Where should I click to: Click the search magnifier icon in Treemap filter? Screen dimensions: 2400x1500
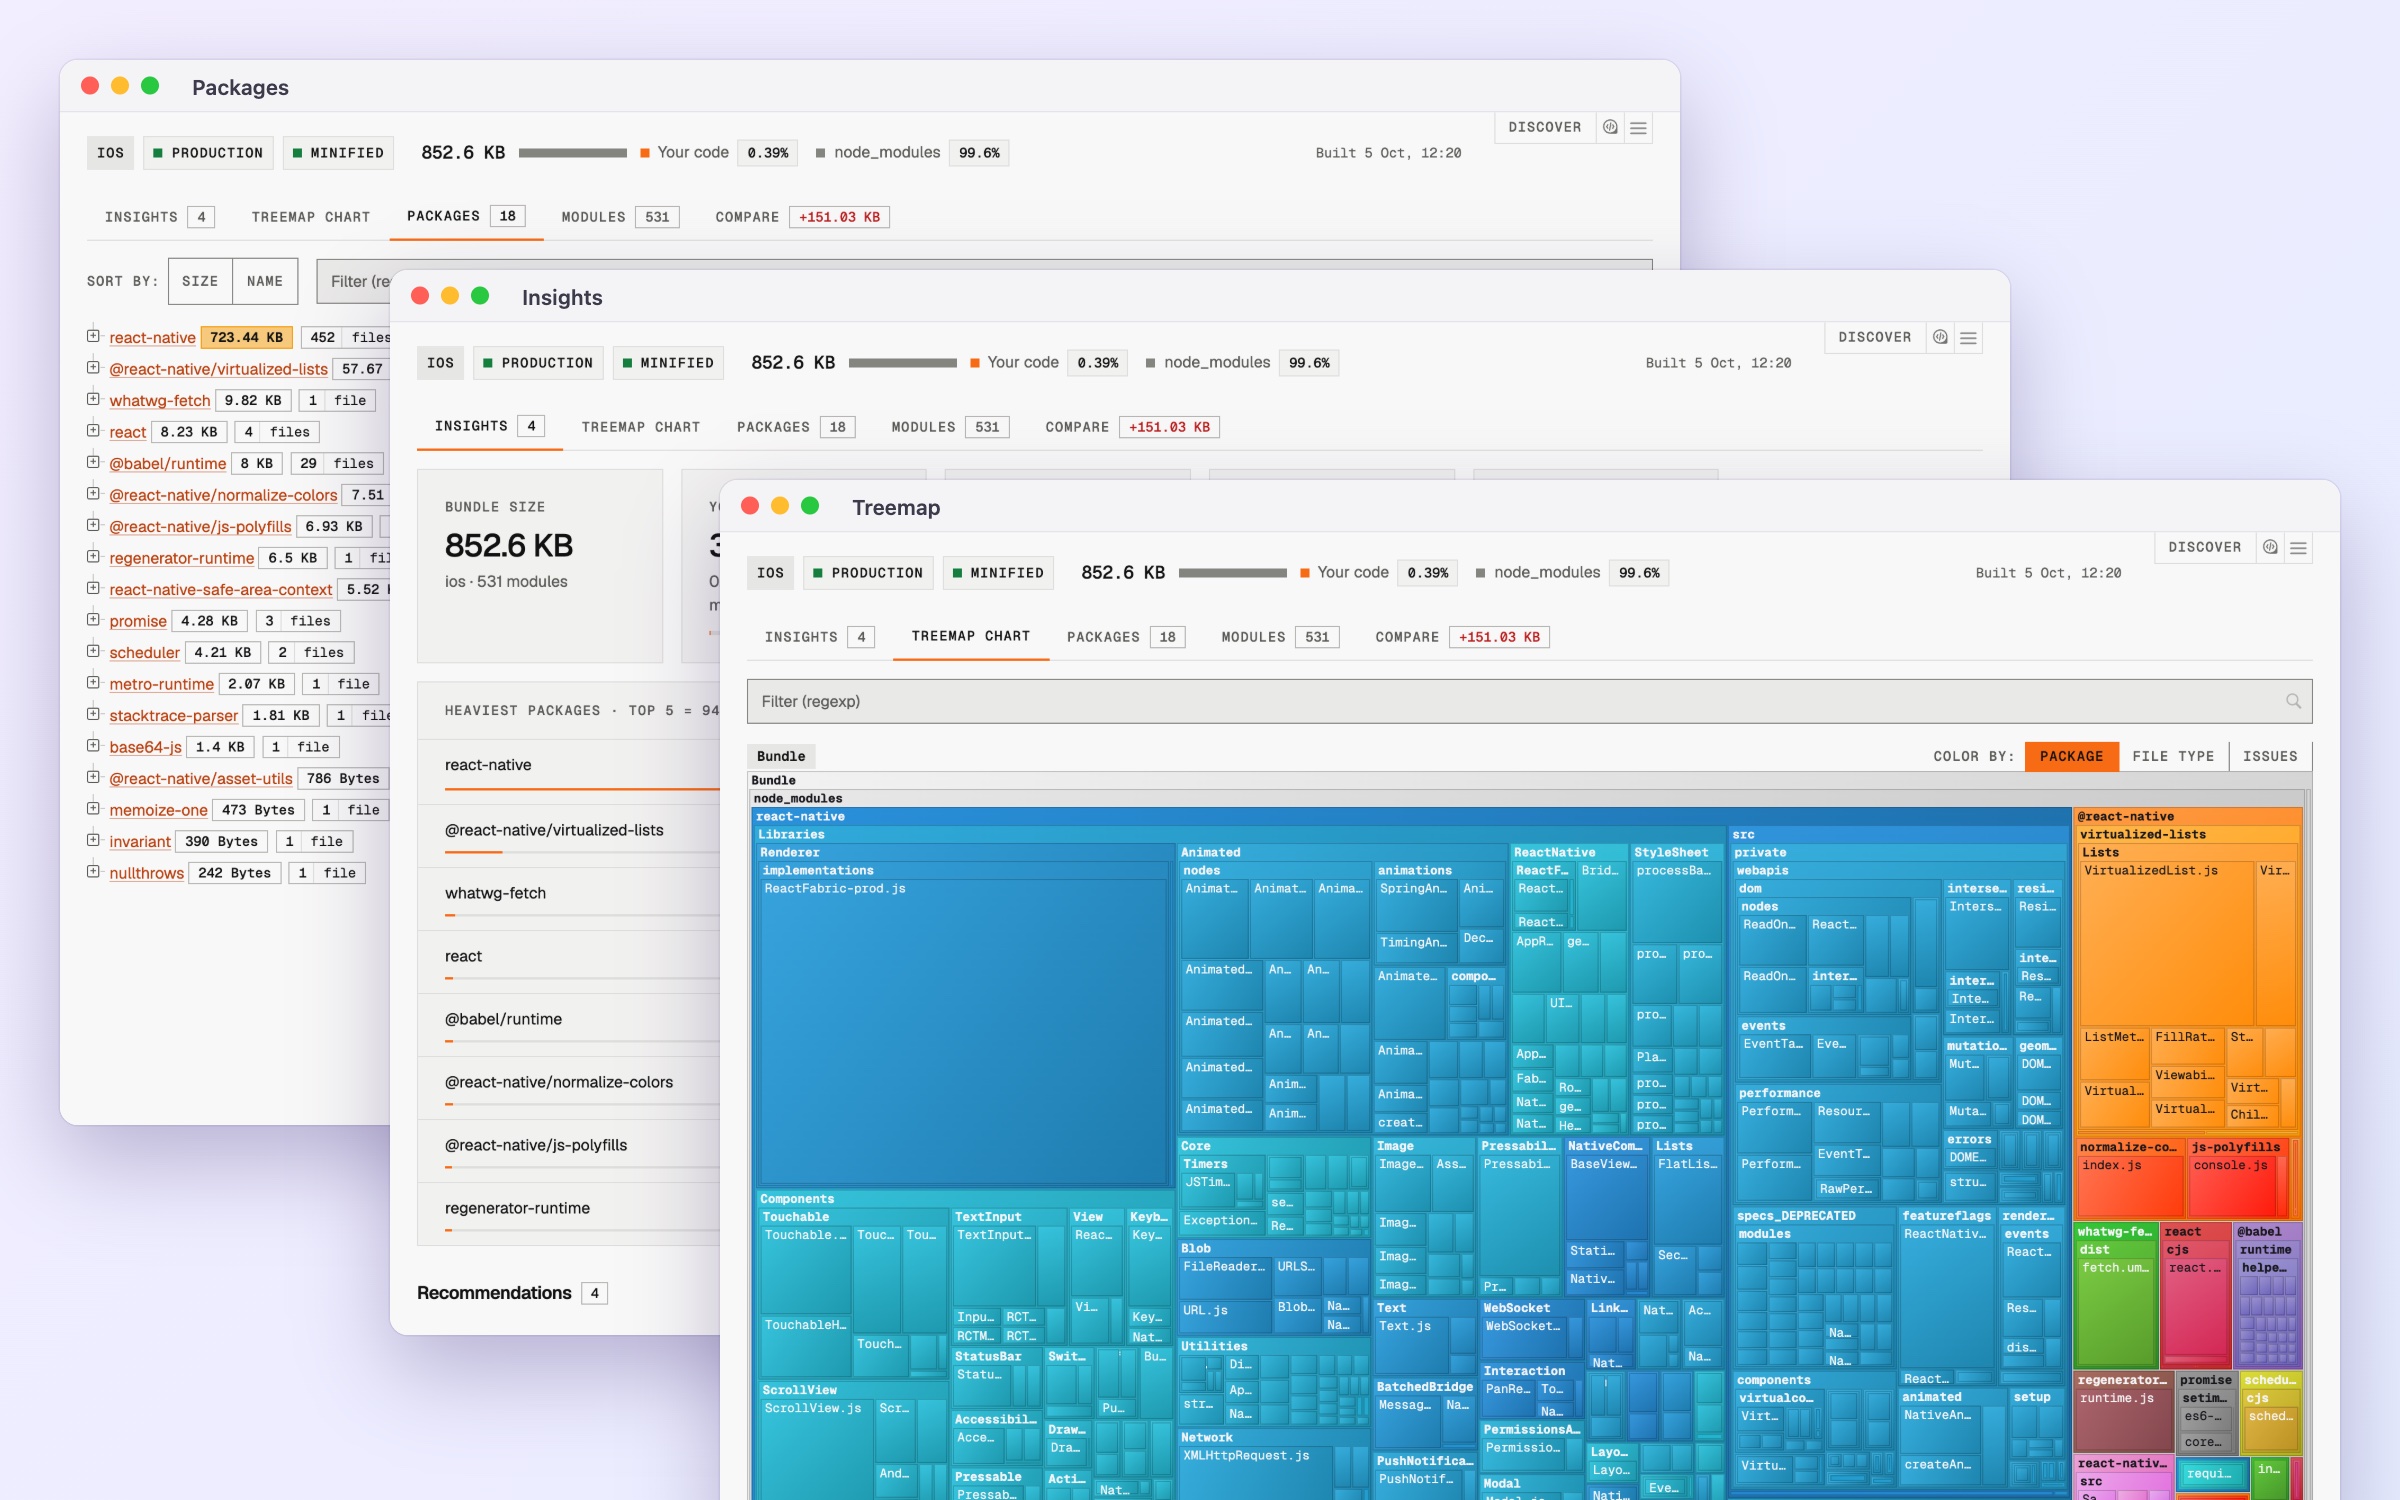(2293, 701)
